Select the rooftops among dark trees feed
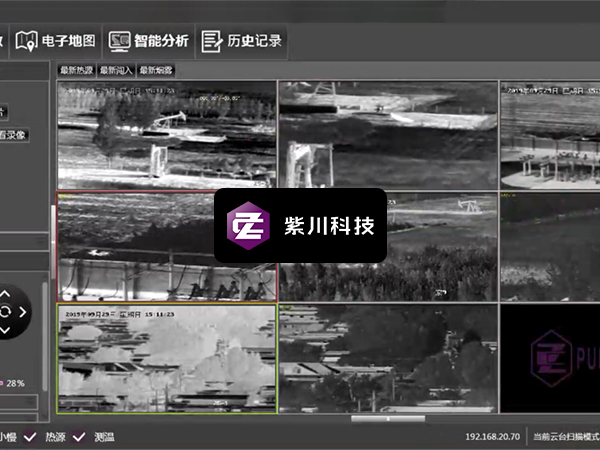This screenshot has height=450, width=600. pyautogui.click(x=388, y=359)
